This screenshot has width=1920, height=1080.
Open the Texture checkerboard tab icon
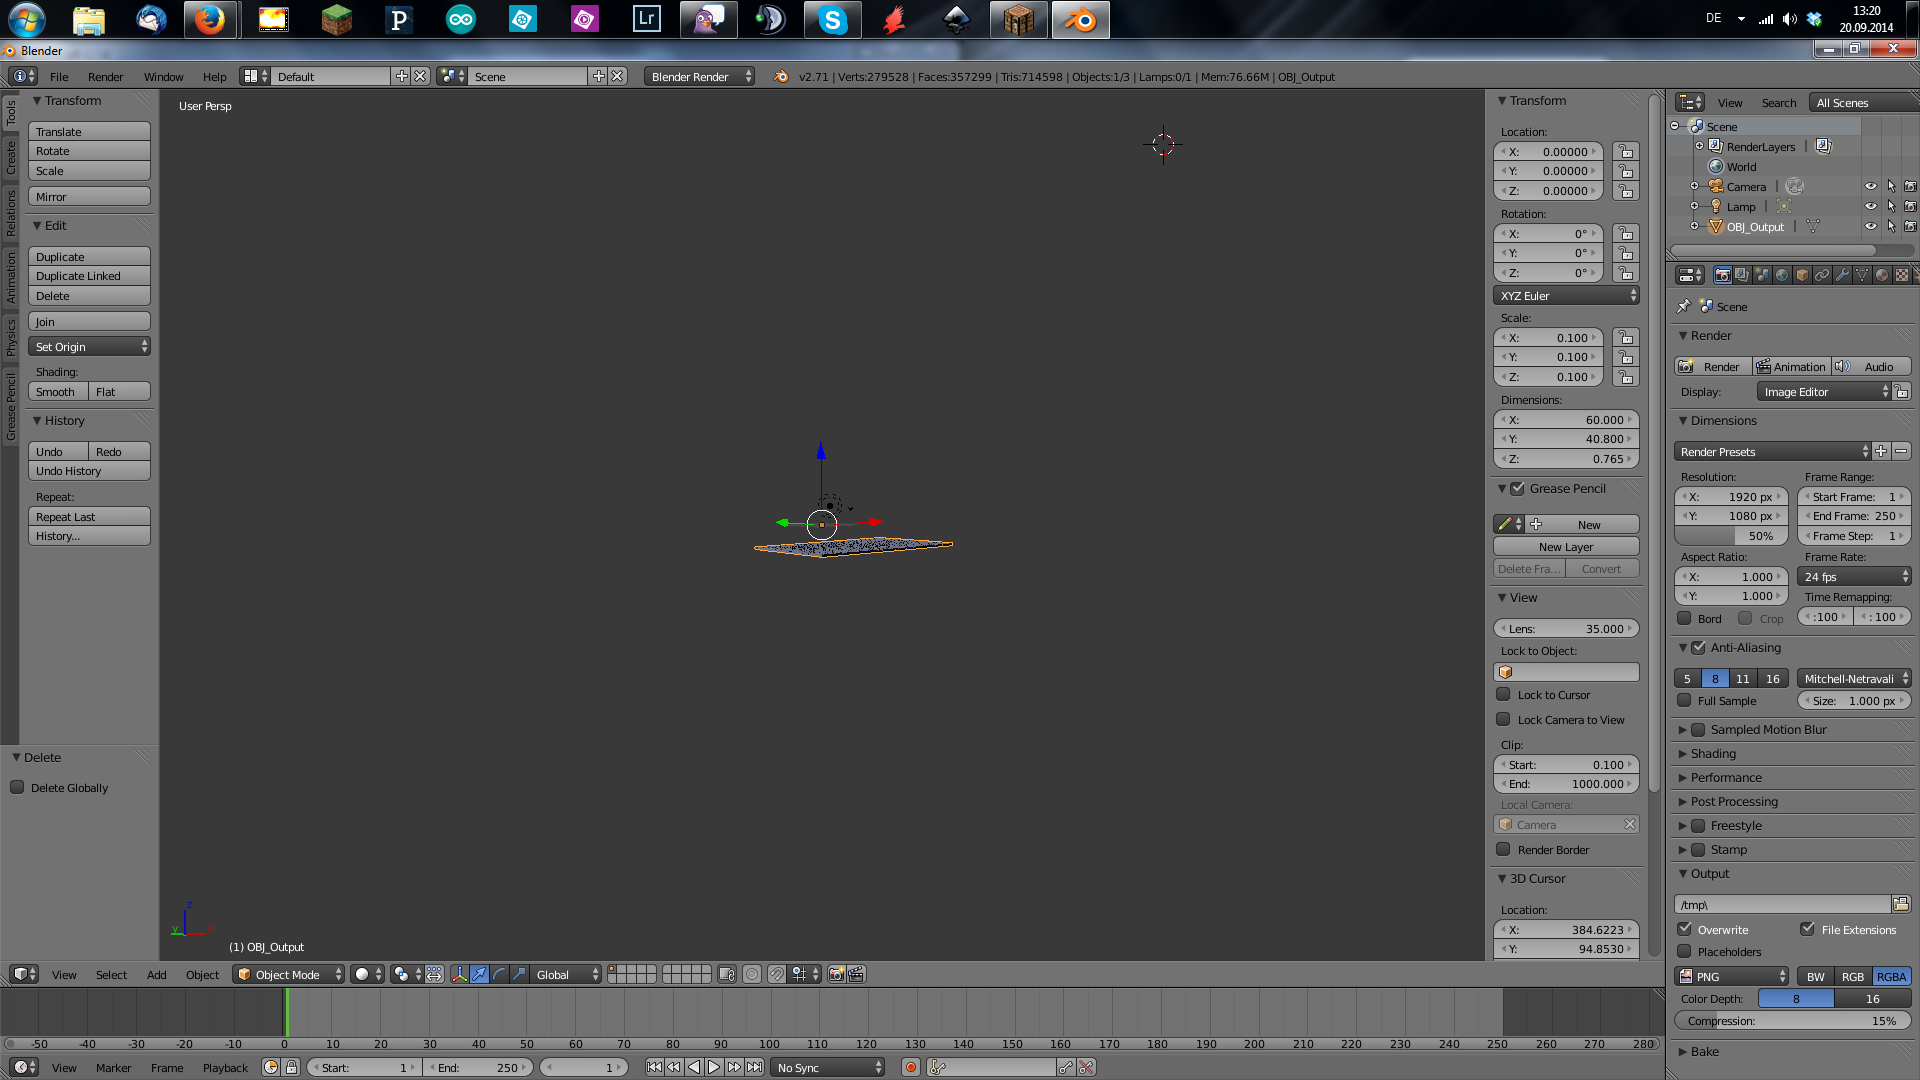pos(1902,275)
